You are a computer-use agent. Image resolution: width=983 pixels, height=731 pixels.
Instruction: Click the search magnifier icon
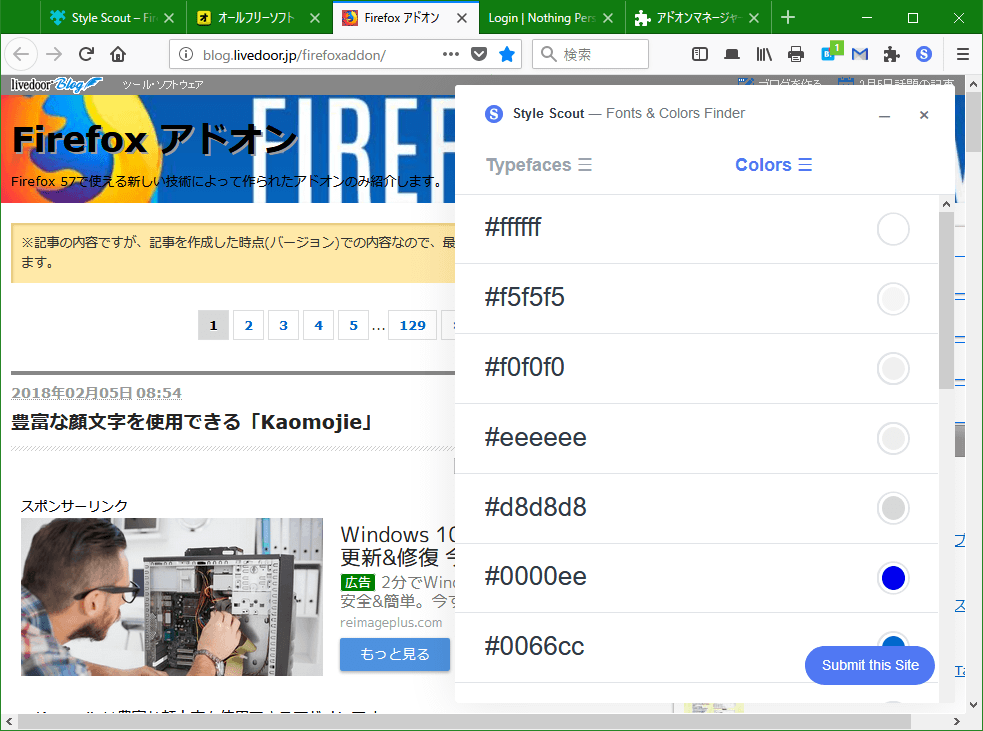point(549,55)
